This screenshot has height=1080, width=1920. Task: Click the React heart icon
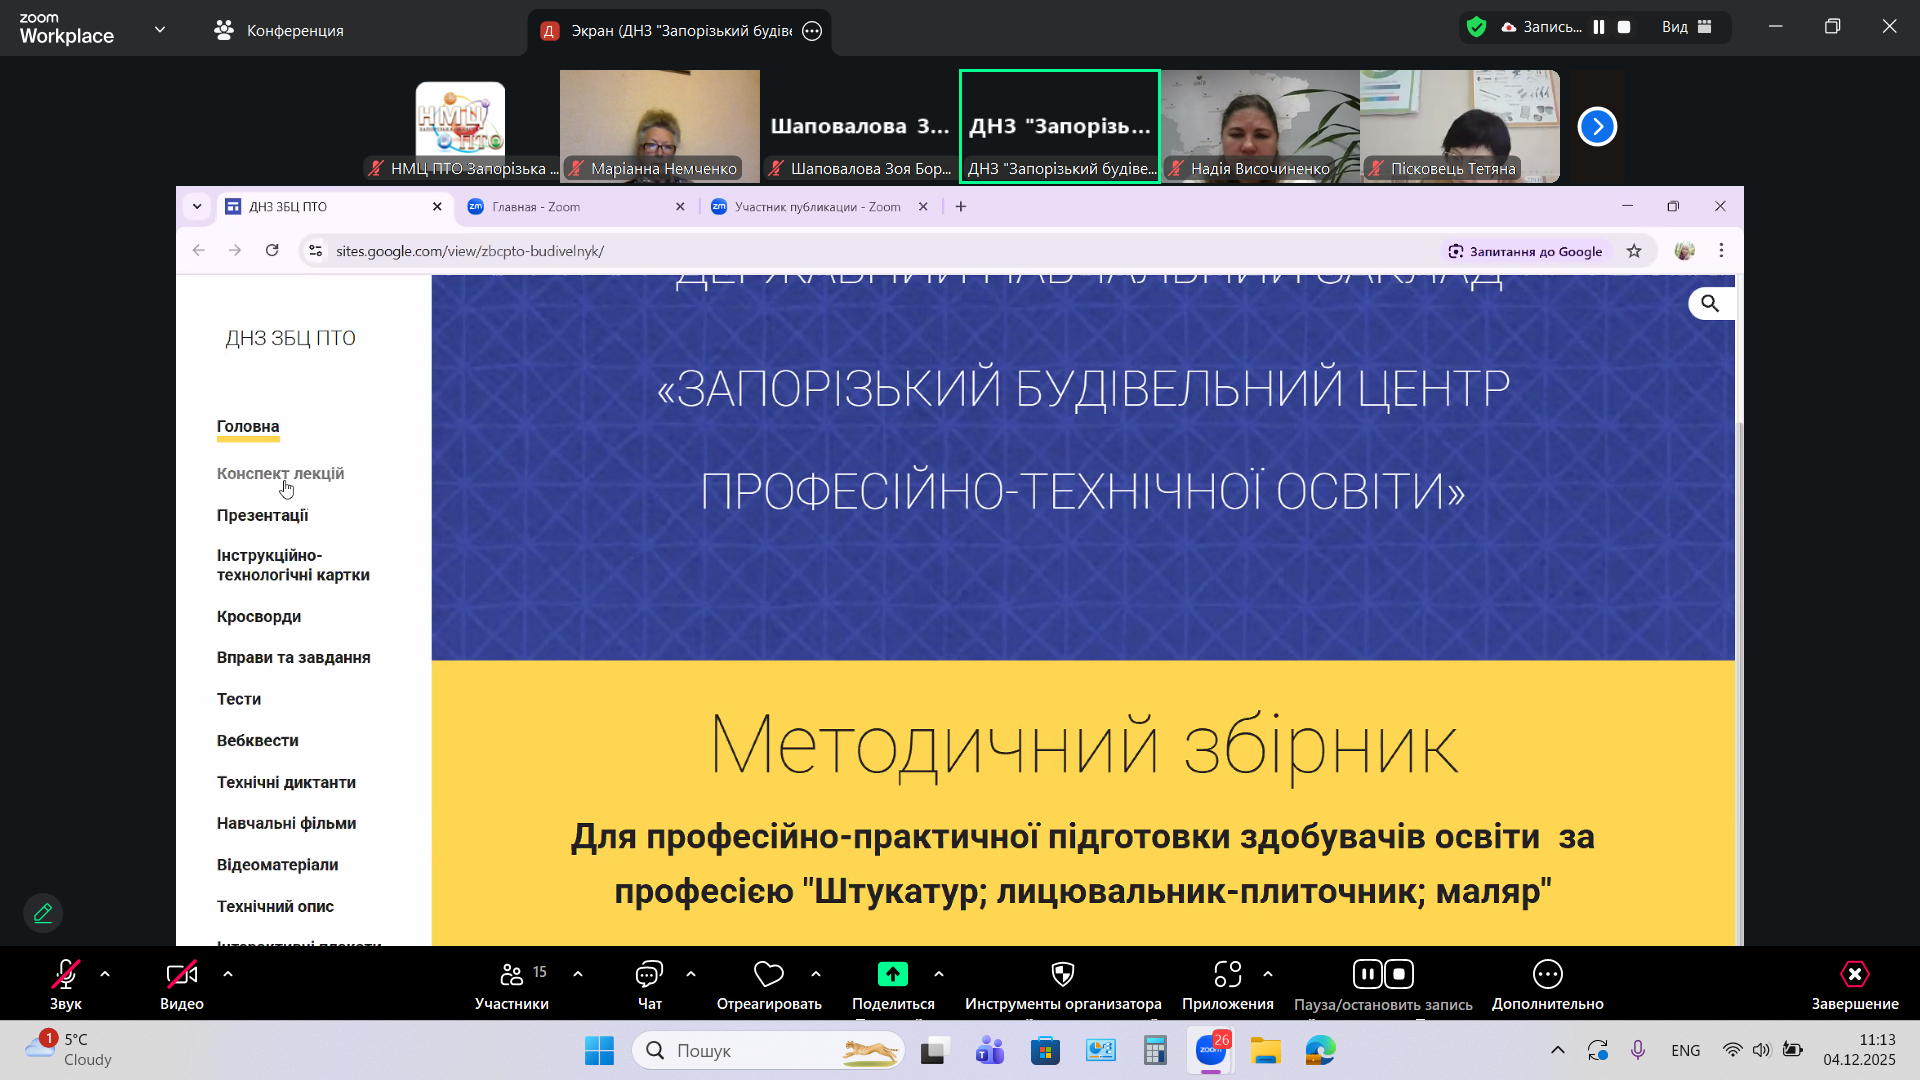coord(769,974)
